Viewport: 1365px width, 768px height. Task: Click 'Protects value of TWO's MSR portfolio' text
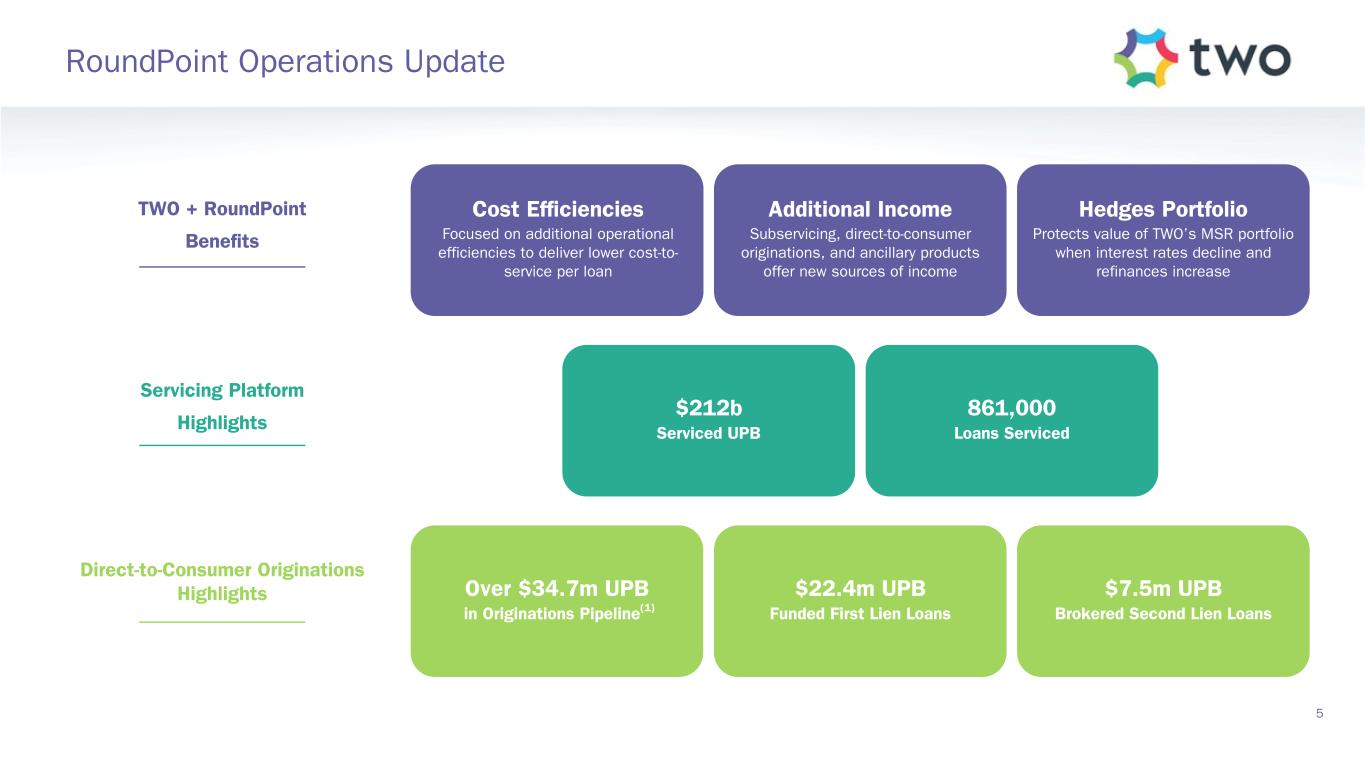click(x=1163, y=234)
